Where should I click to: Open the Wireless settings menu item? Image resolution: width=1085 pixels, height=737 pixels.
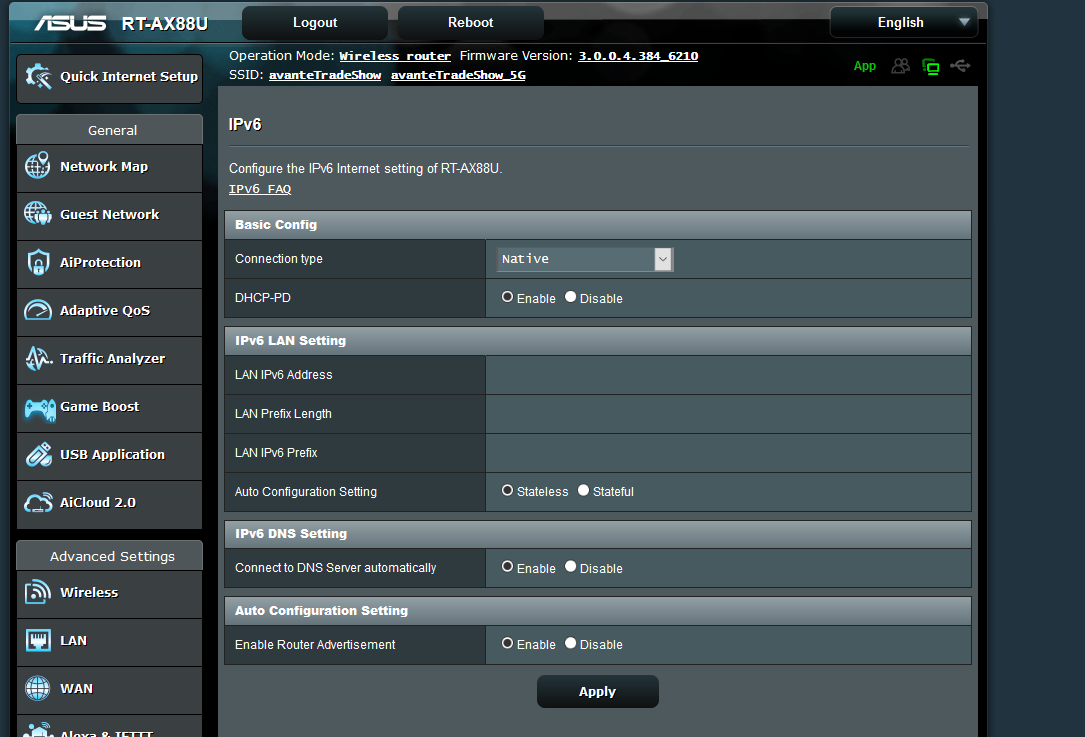click(x=109, y=594)
